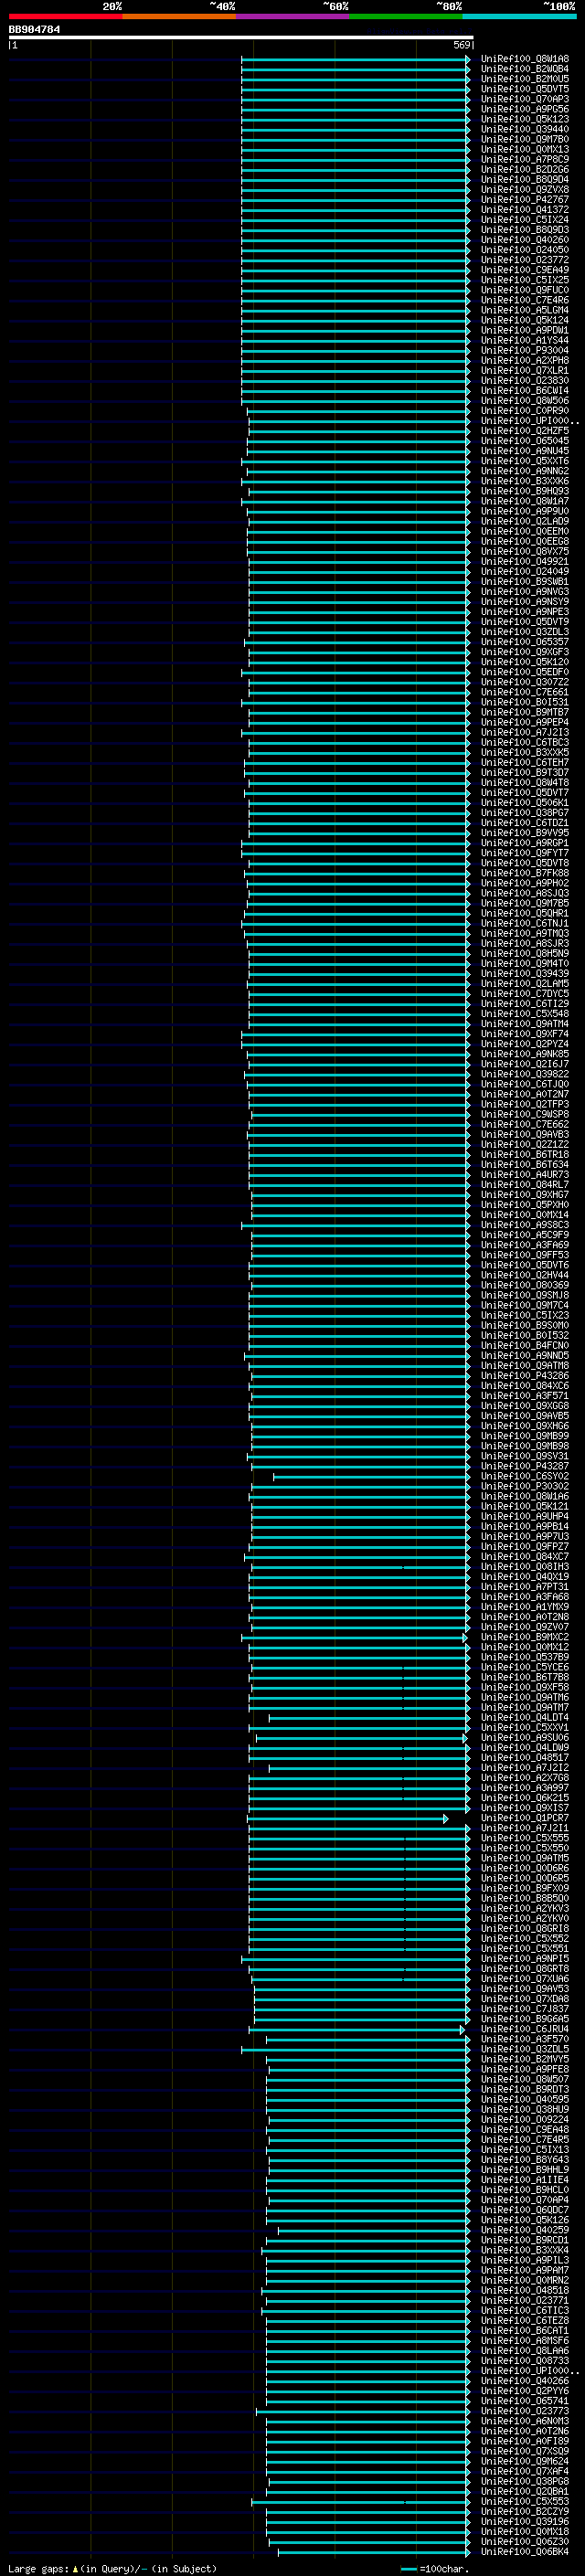This screenshot has height=2576, width=585.
Task: Click the cyan ~100% identity legend bar
Action: click(519, 17)
